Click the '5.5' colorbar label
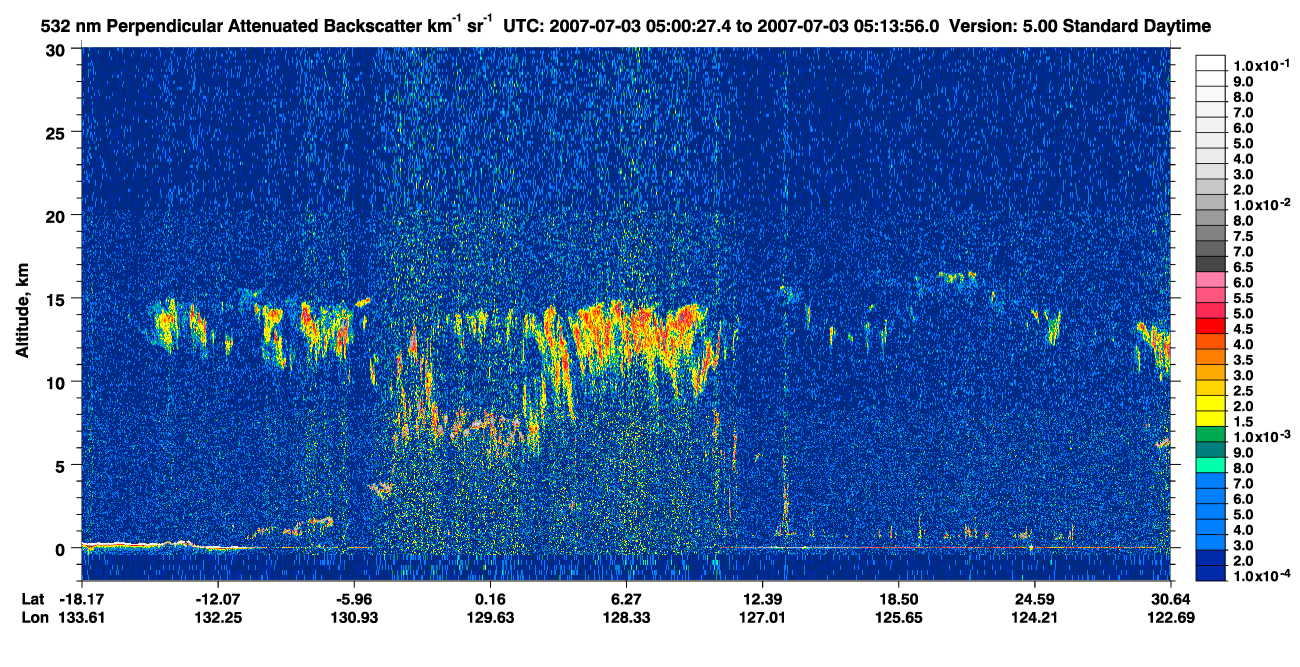The width and height of the screenshot is (1300, 667). (1243, 299)
